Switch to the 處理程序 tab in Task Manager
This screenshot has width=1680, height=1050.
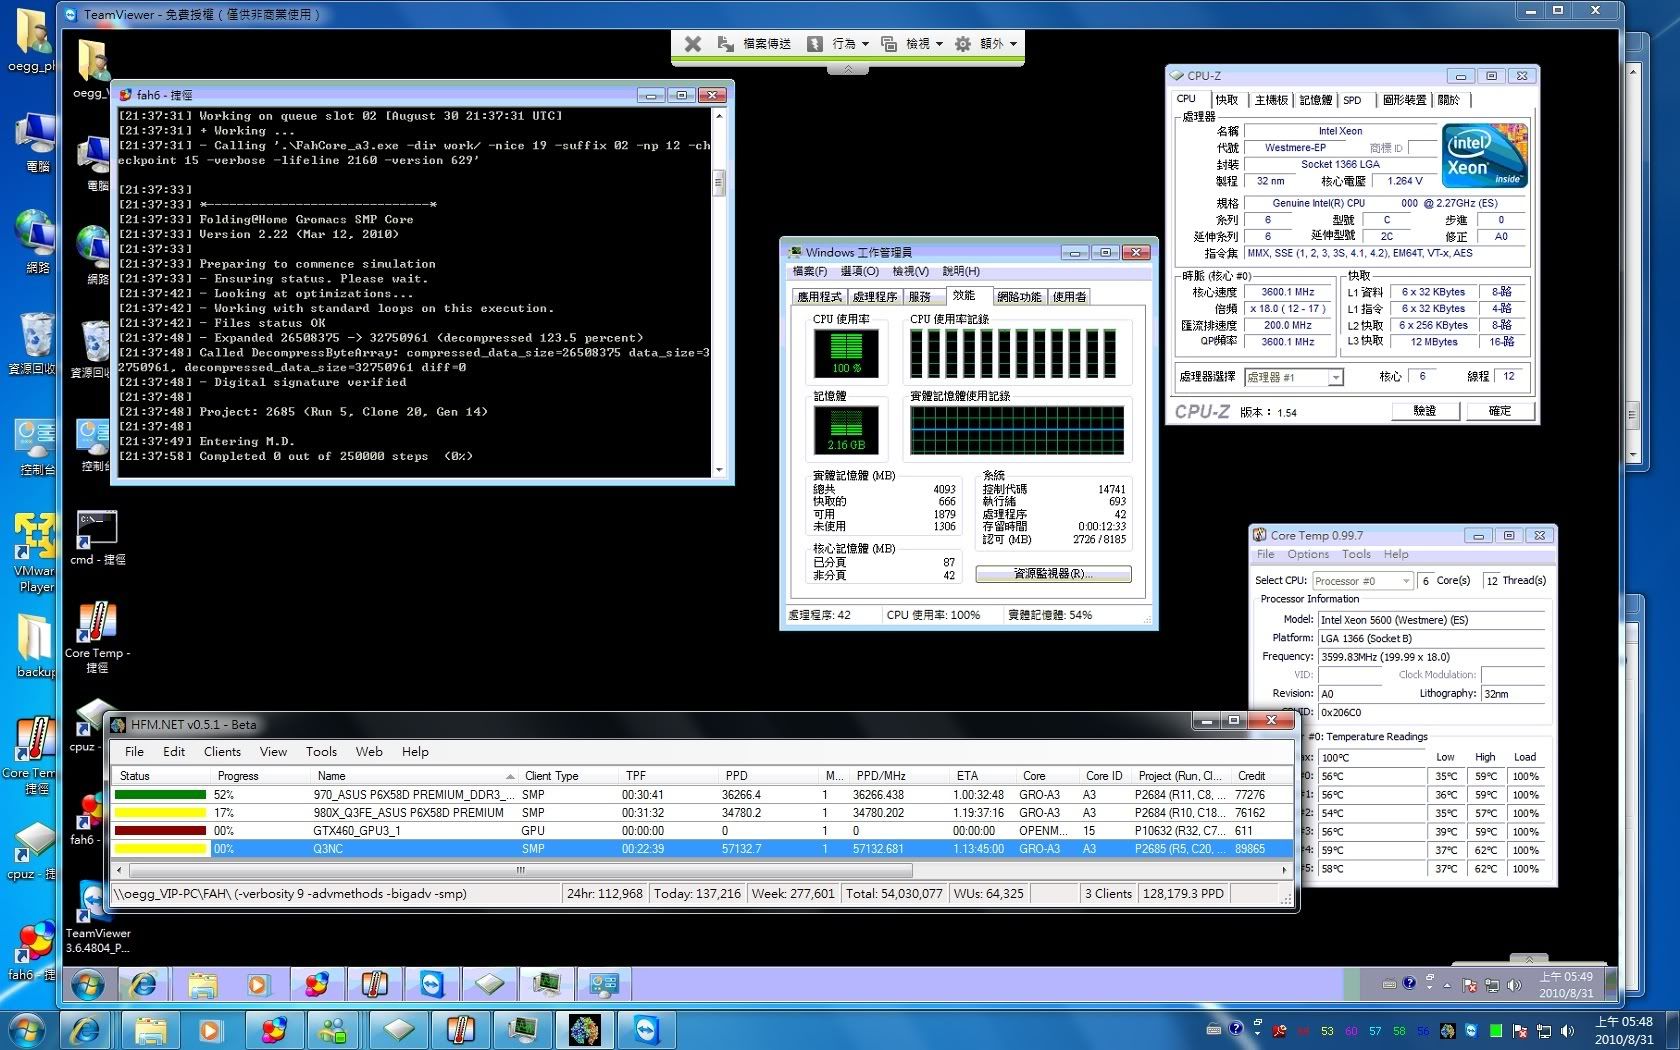(x=875, y=297)
